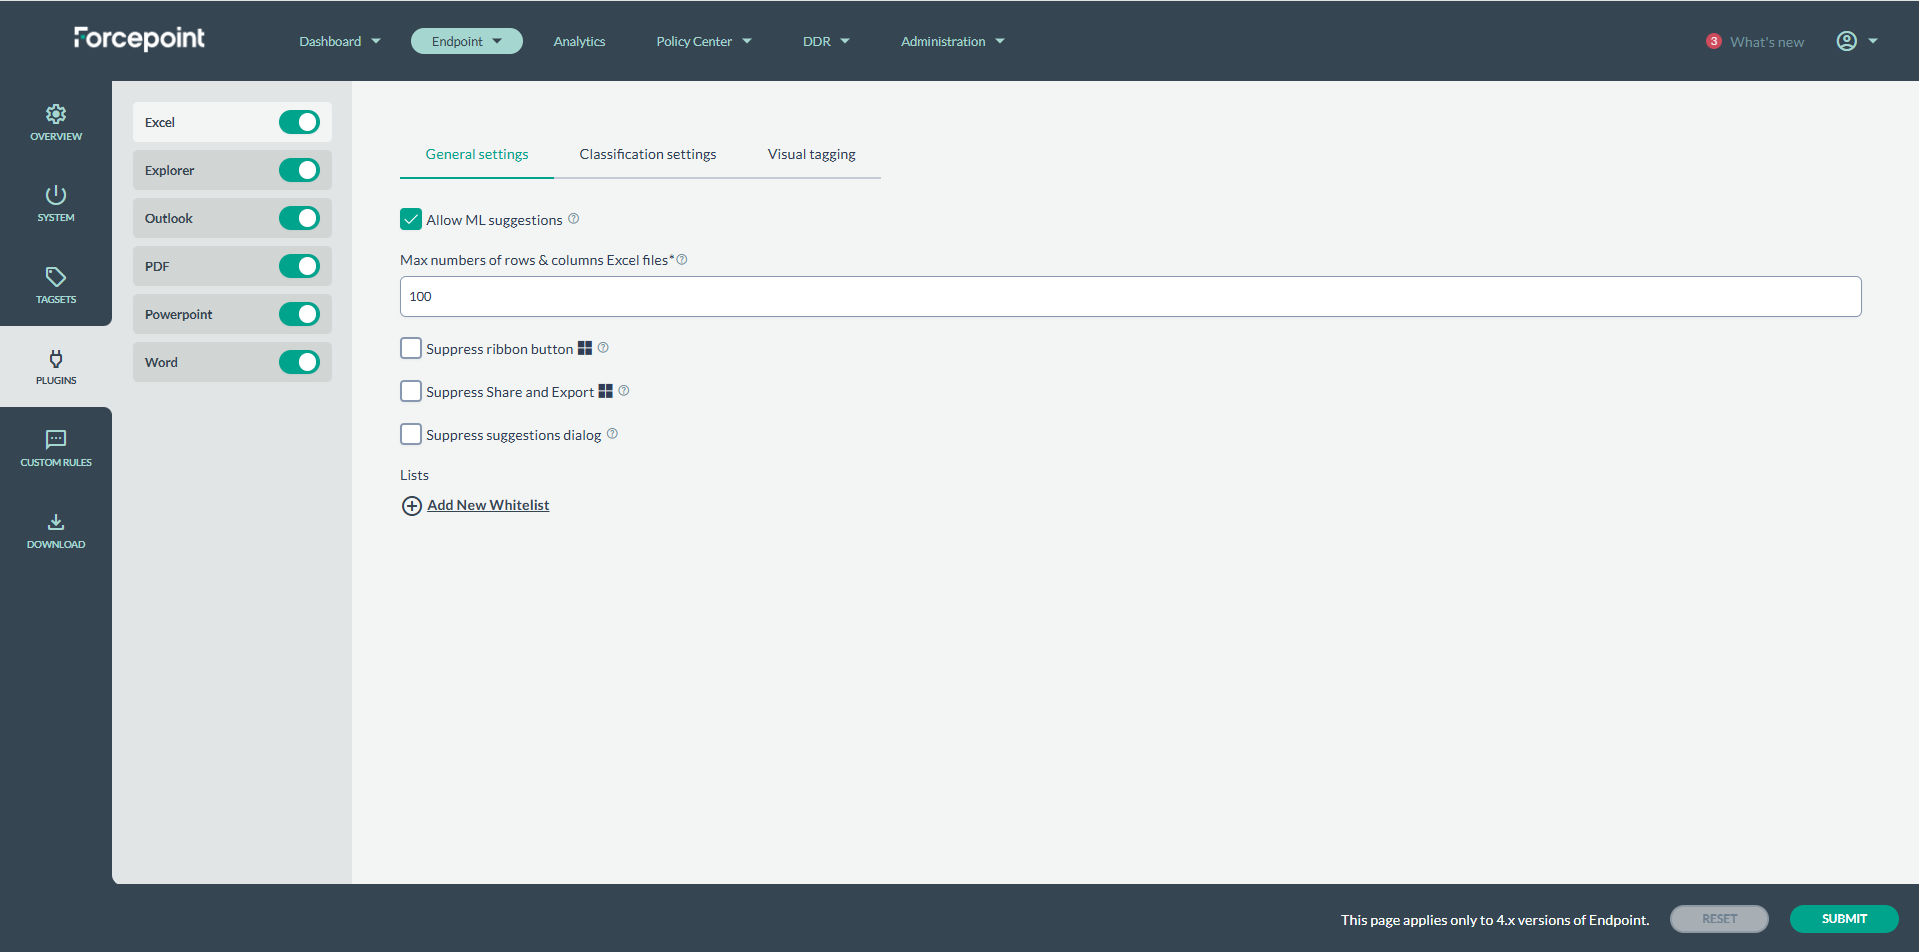
Task: Open What's new link
Action: 1767,42
